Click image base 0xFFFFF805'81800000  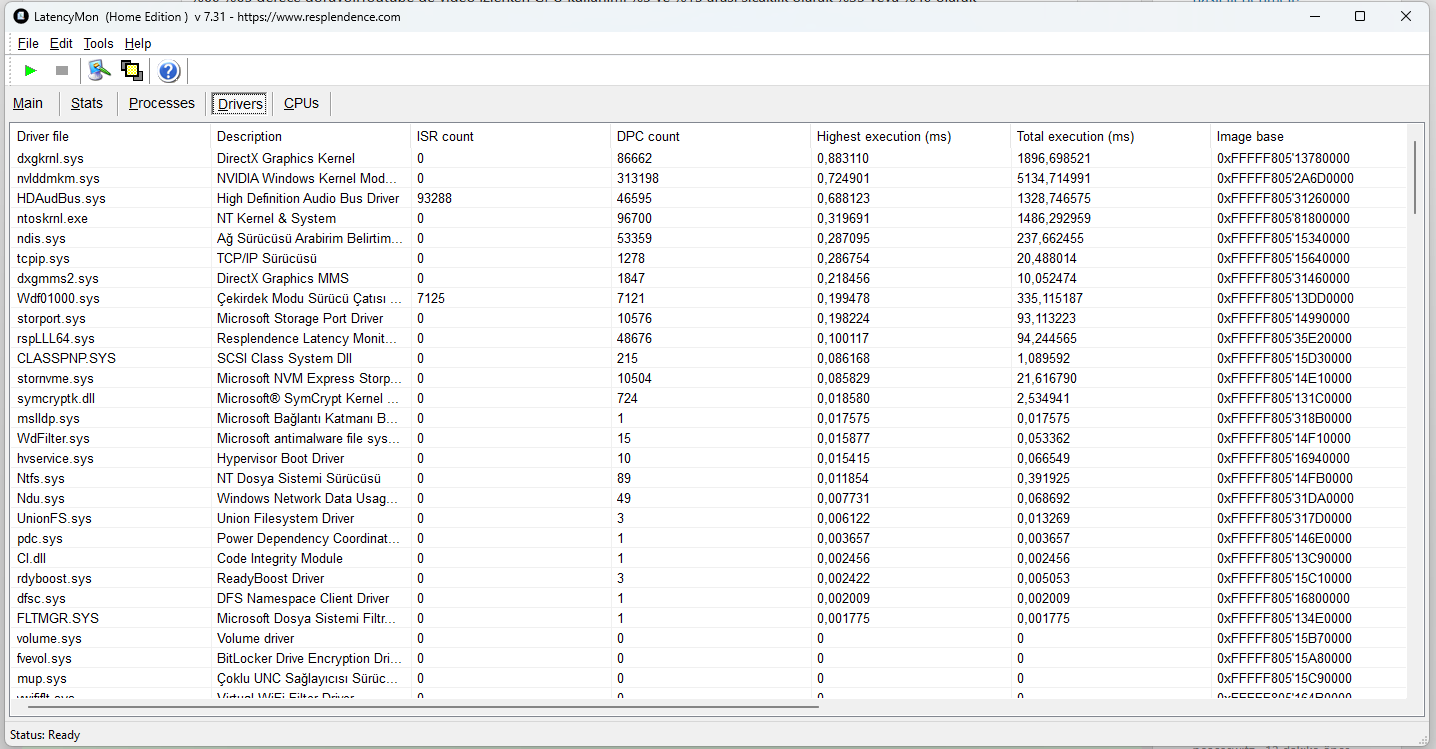pyautogui.click(x=1283, y=218)
